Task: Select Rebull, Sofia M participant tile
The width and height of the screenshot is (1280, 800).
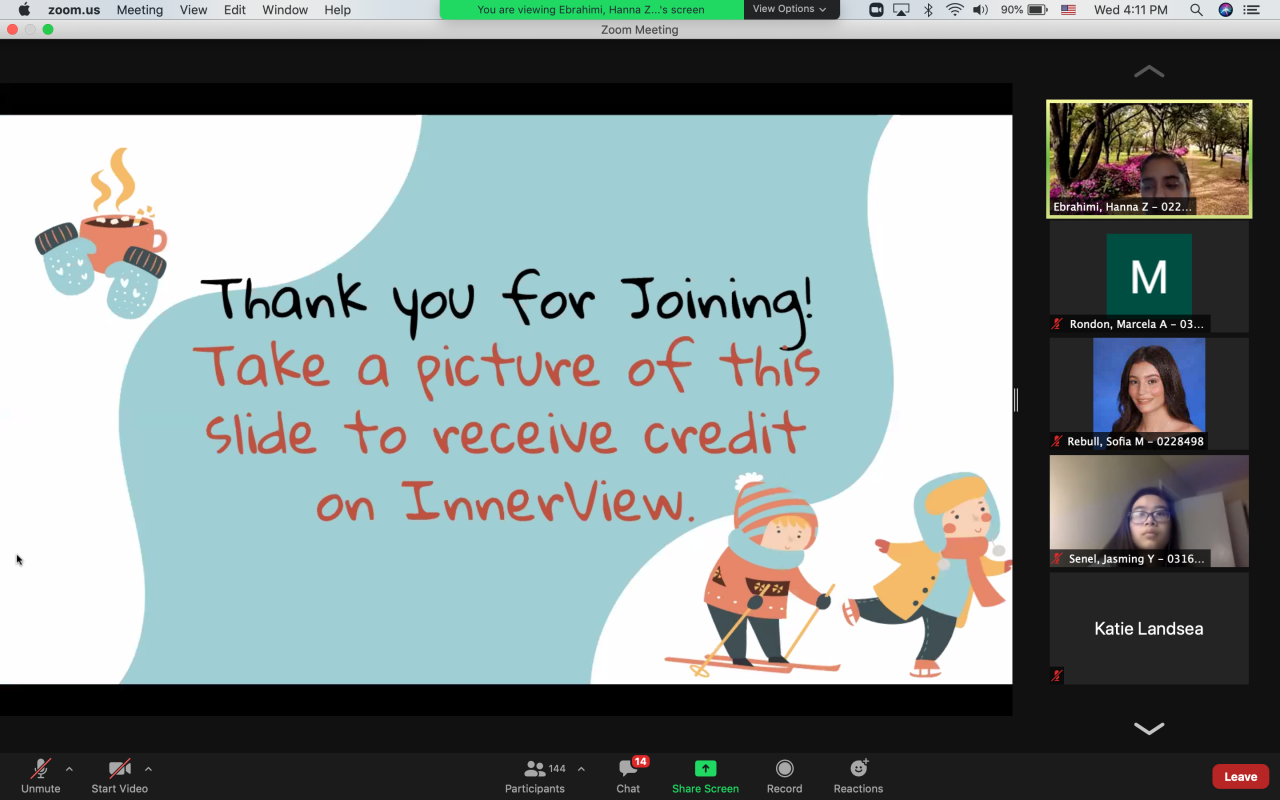Action: (1149, 394)
